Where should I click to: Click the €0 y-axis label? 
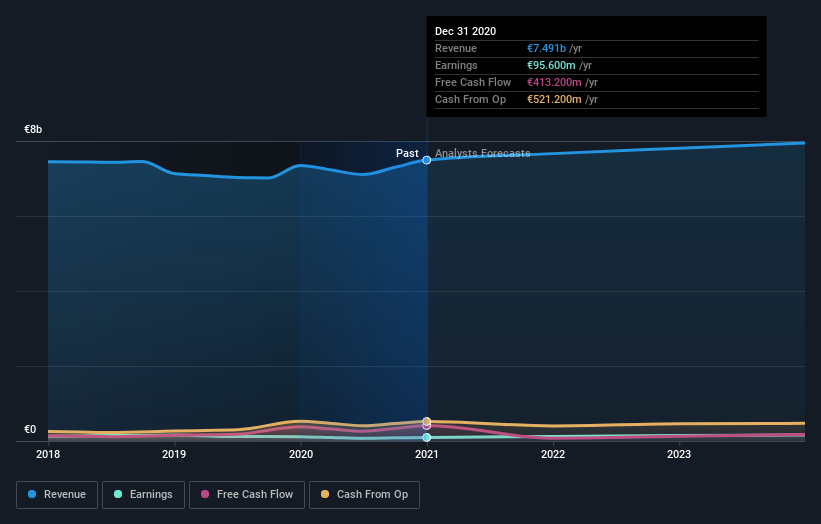click(30, 429)
